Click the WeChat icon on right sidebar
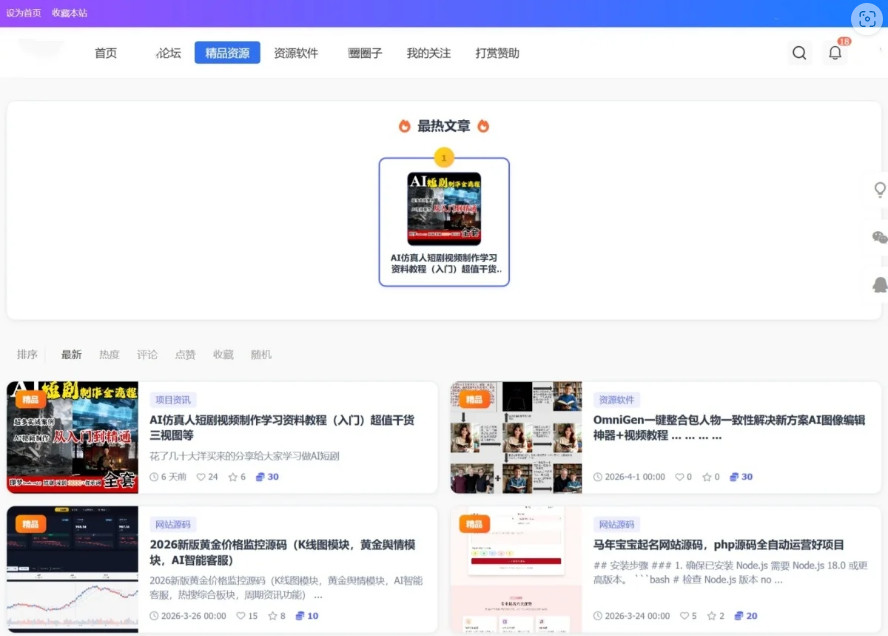This screenshot has height=636, width=888. [x=880, y=237]
